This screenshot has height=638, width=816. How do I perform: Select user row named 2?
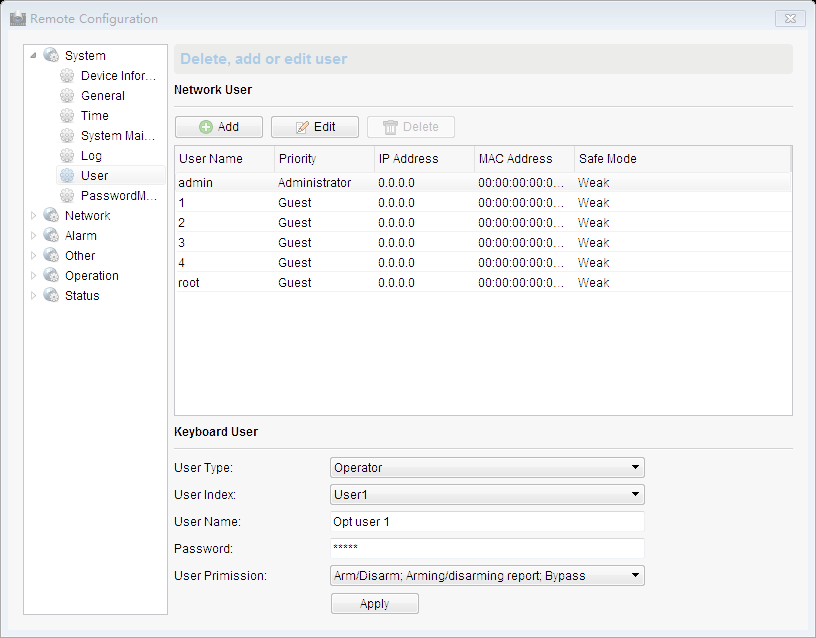coord(483,223)
